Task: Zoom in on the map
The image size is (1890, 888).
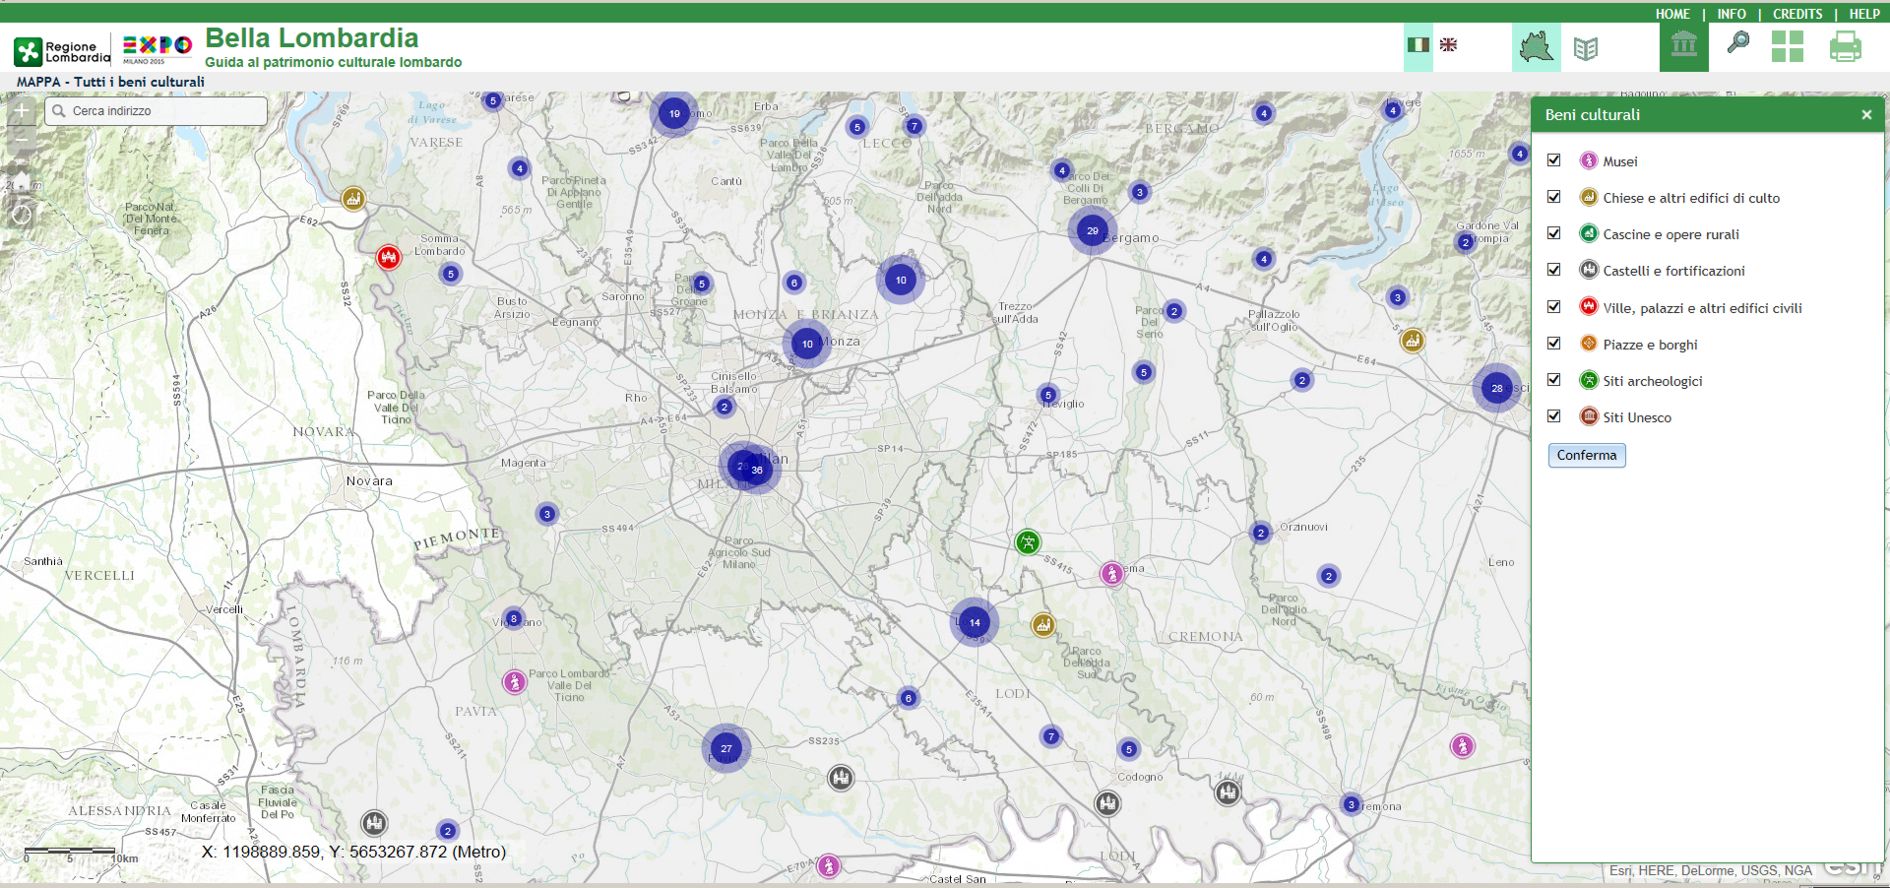Action: 21,111
